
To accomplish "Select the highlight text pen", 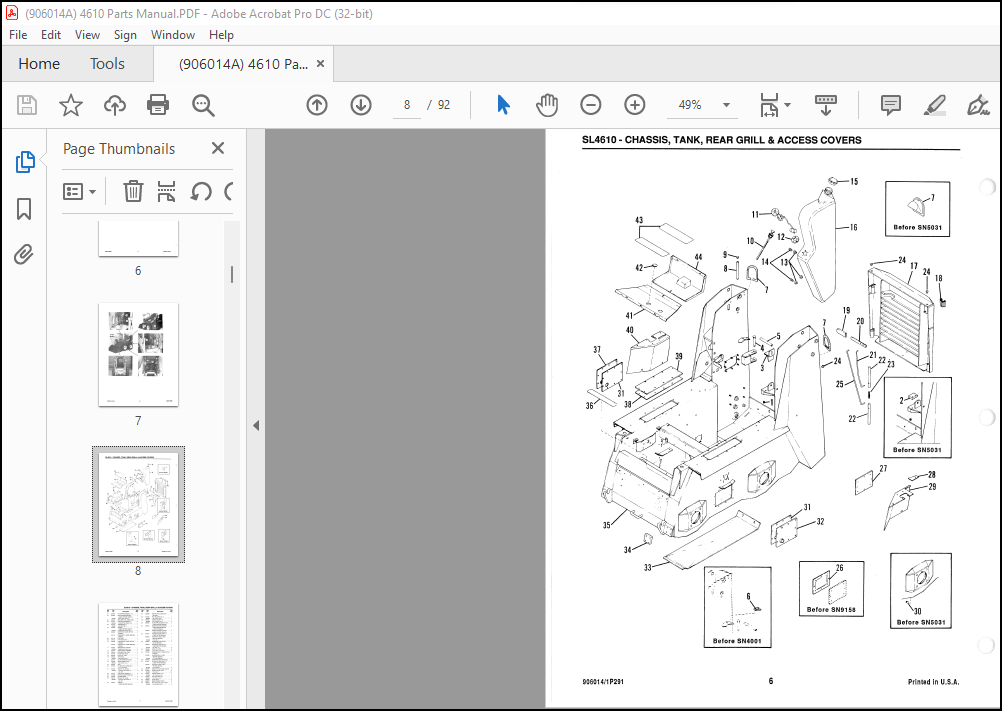I will coord(934,105).
